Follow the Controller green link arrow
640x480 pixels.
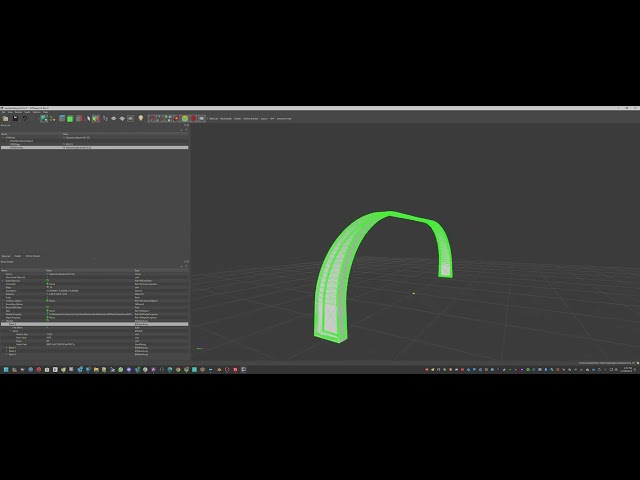coord(47,284)
